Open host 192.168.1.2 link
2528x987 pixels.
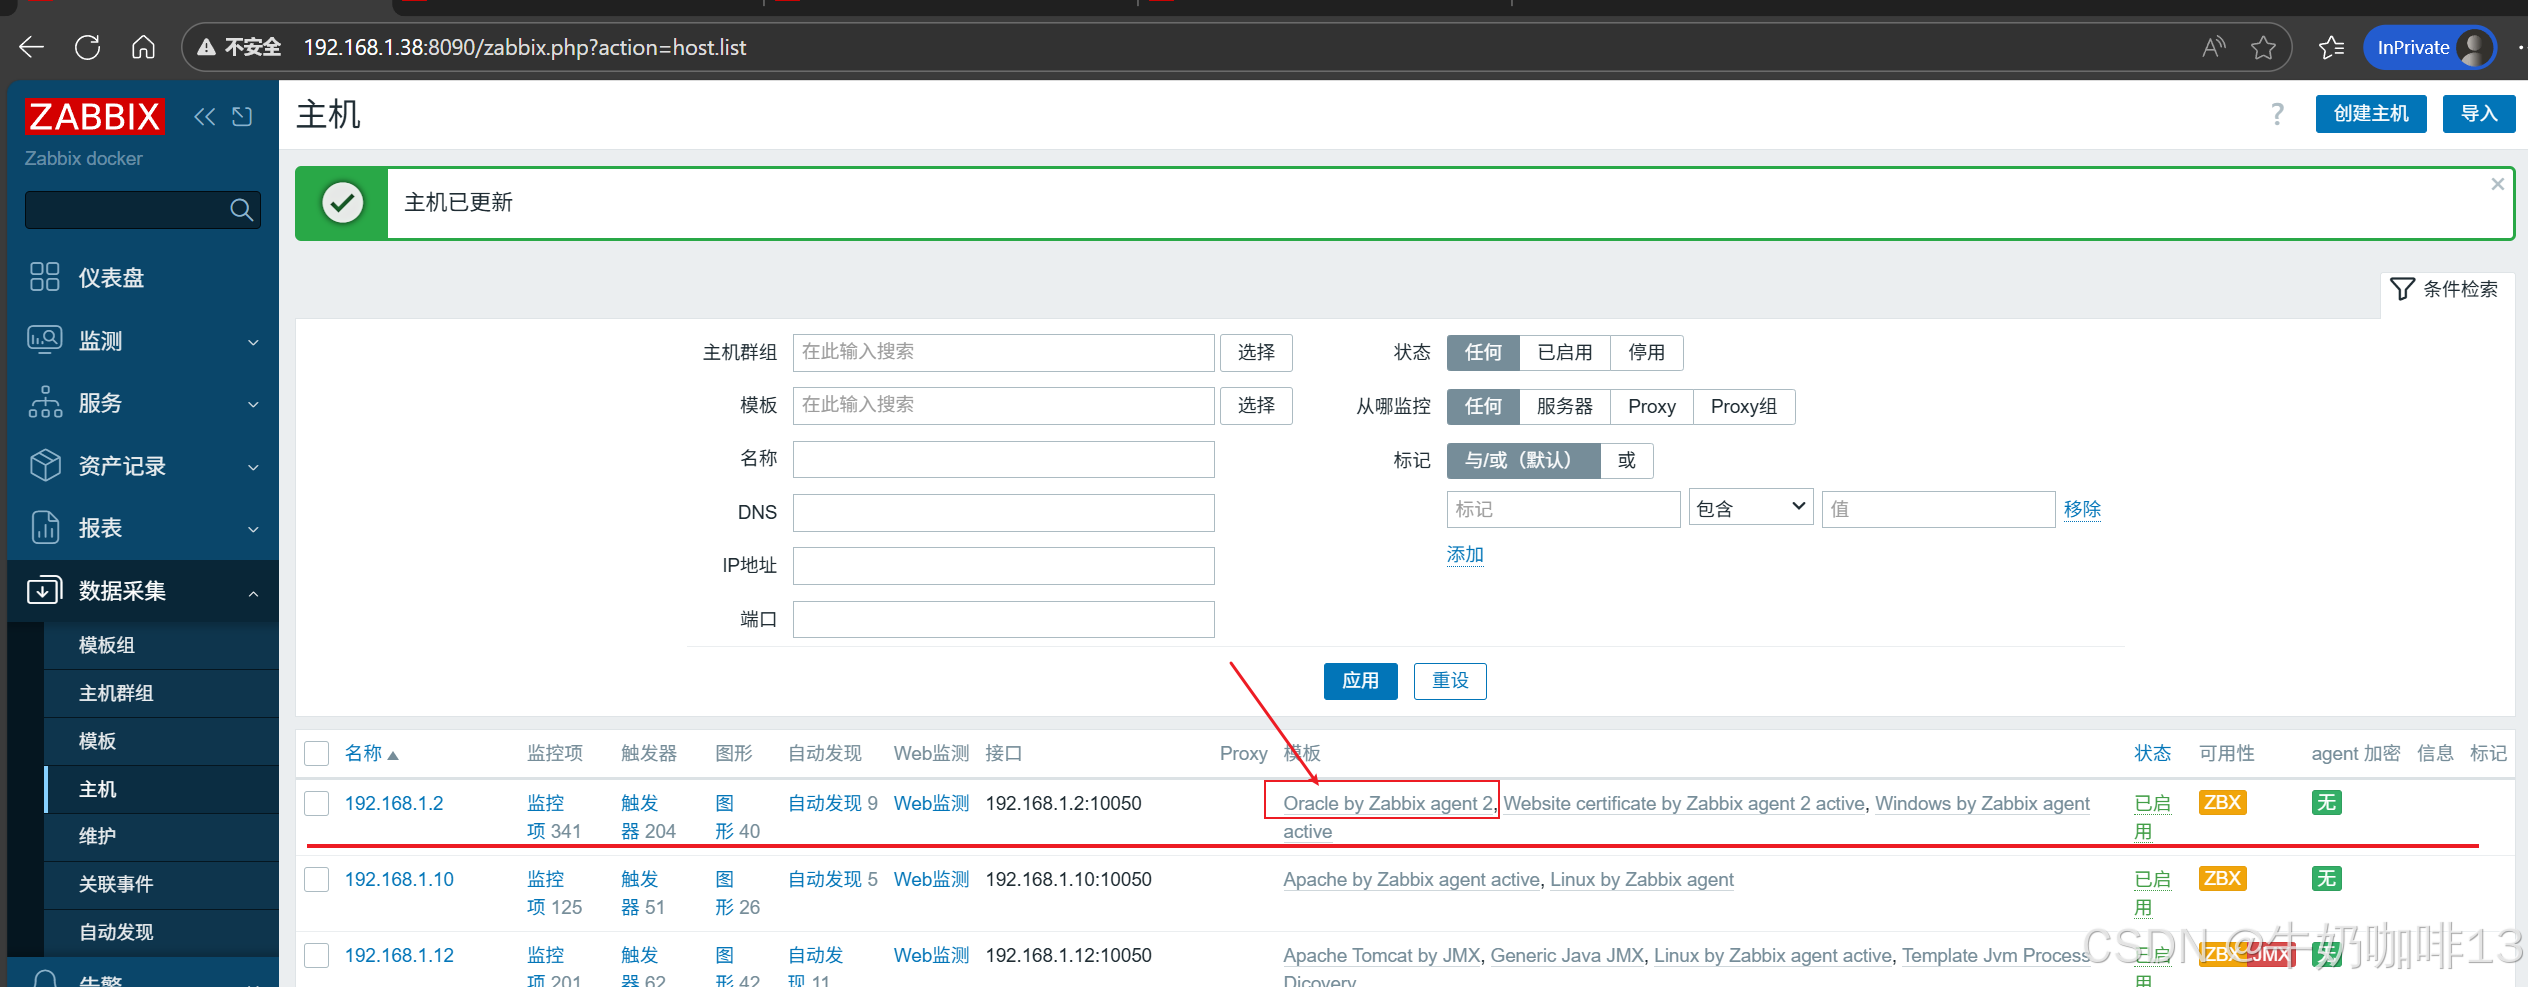tap(394, 803)
